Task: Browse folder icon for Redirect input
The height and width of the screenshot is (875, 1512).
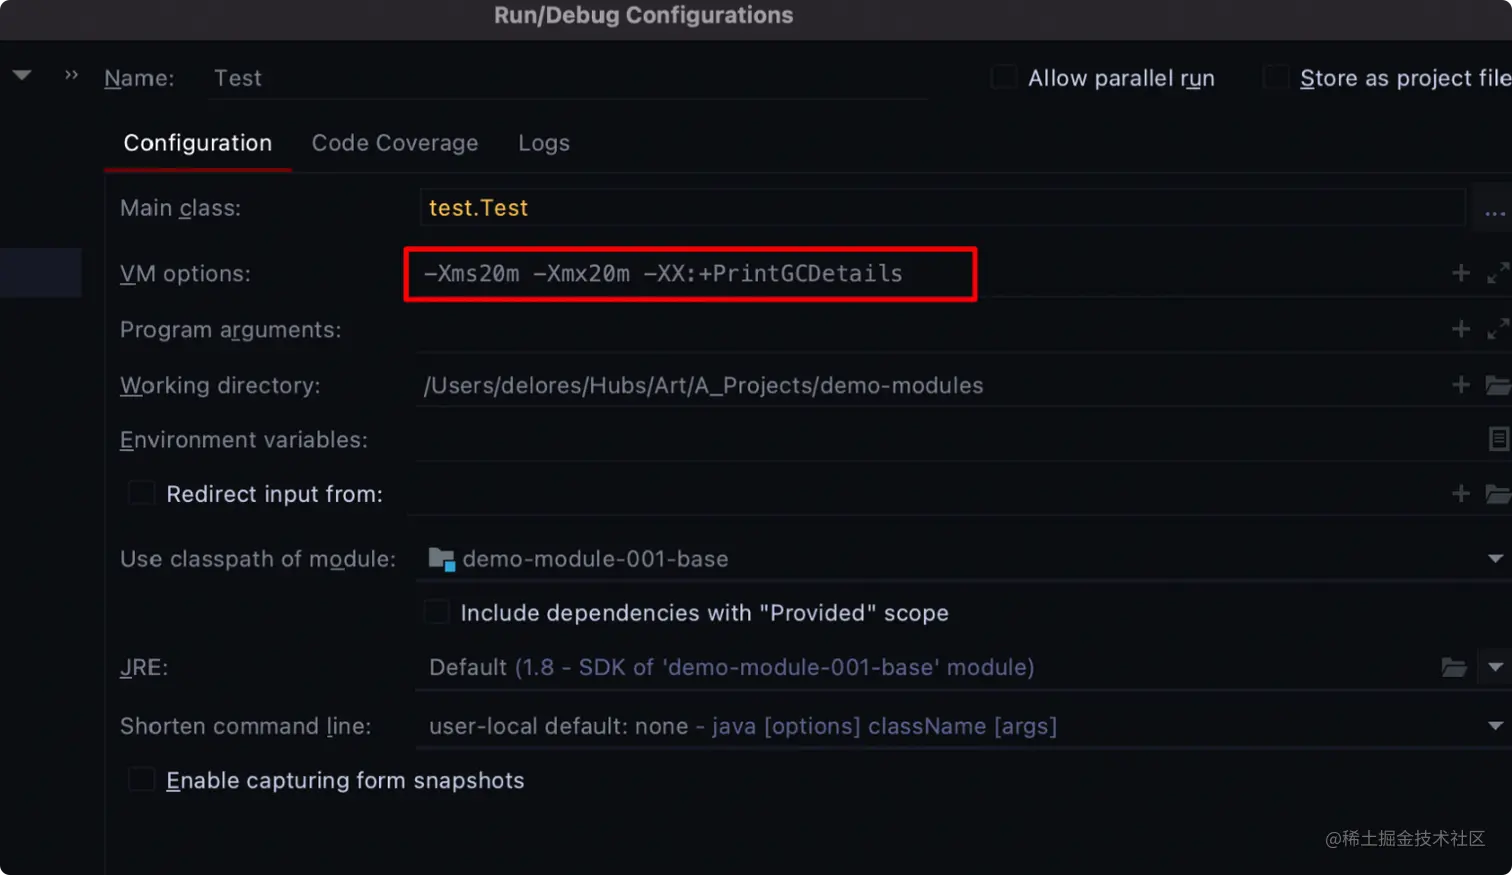Action: click(1498, 493)
